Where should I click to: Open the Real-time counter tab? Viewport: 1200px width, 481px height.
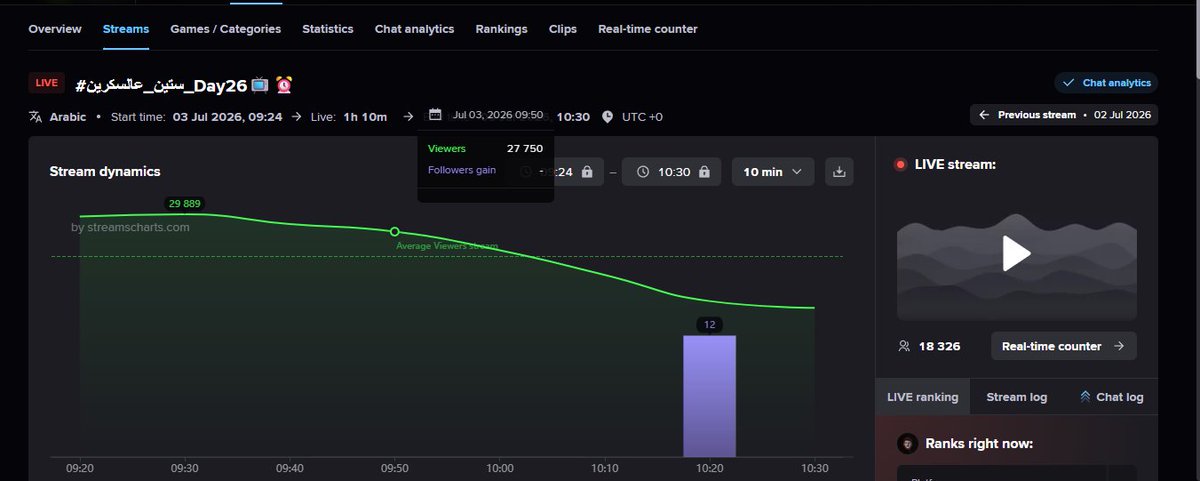point(648,29)
